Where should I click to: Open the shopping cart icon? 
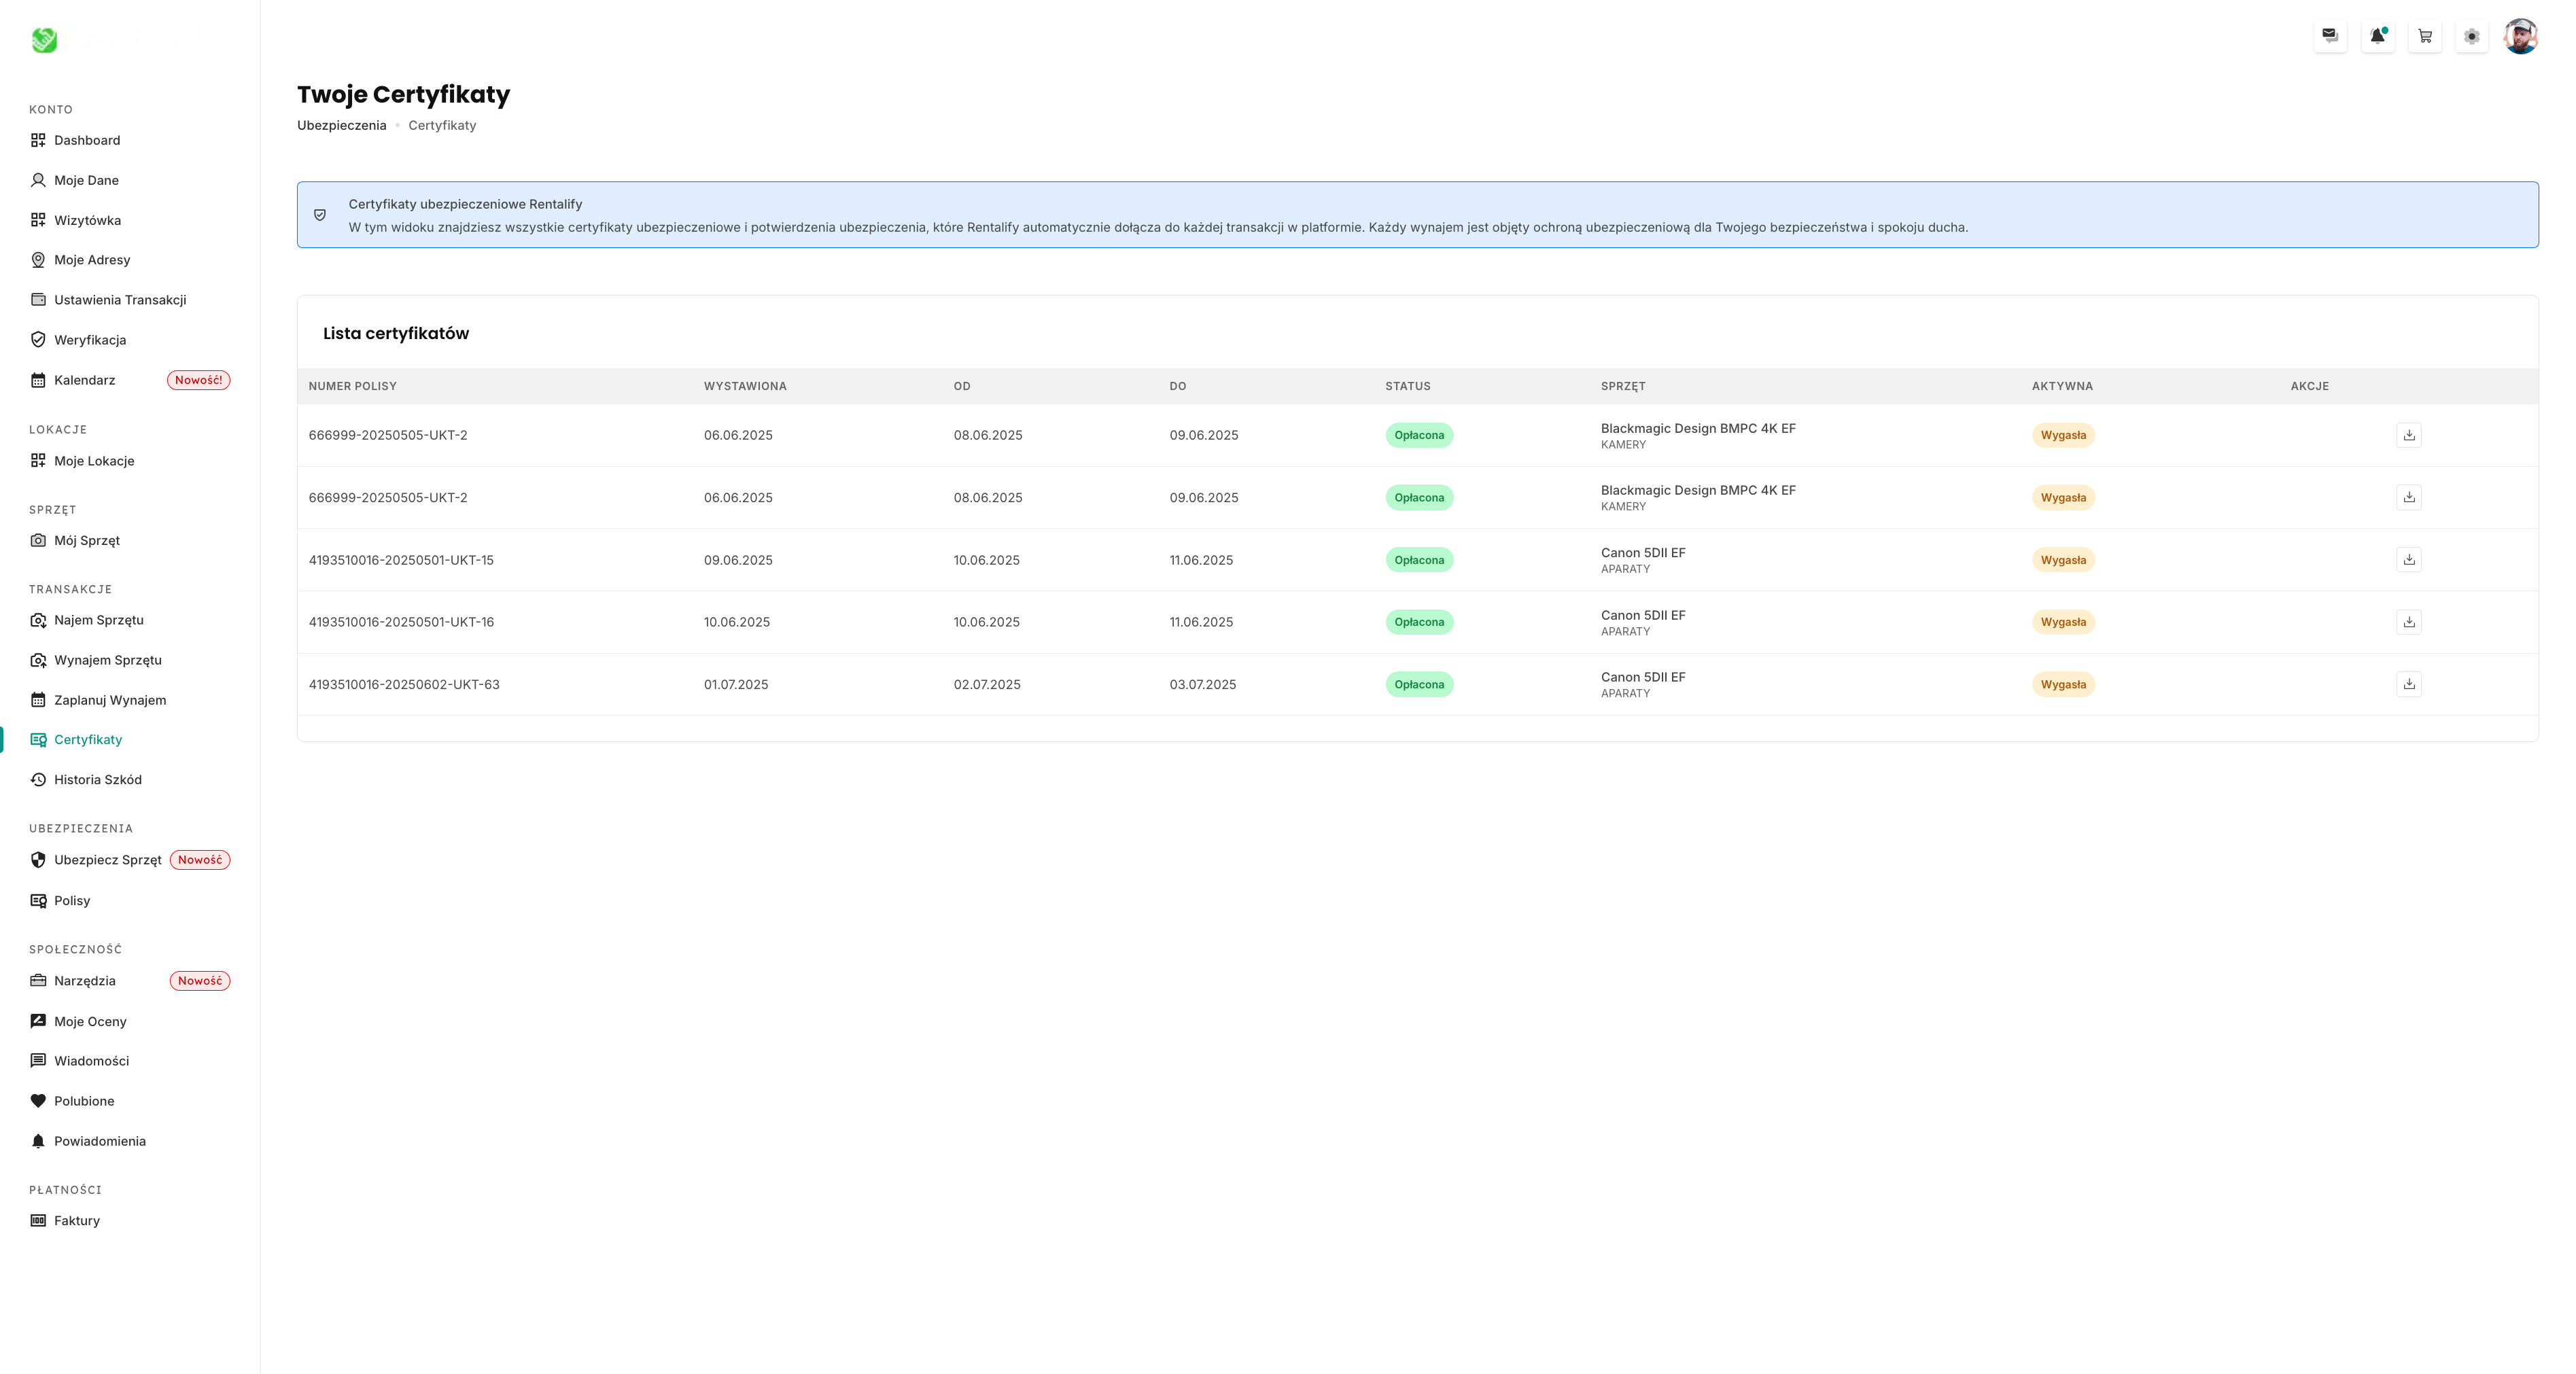click(x=2424, y=36)
